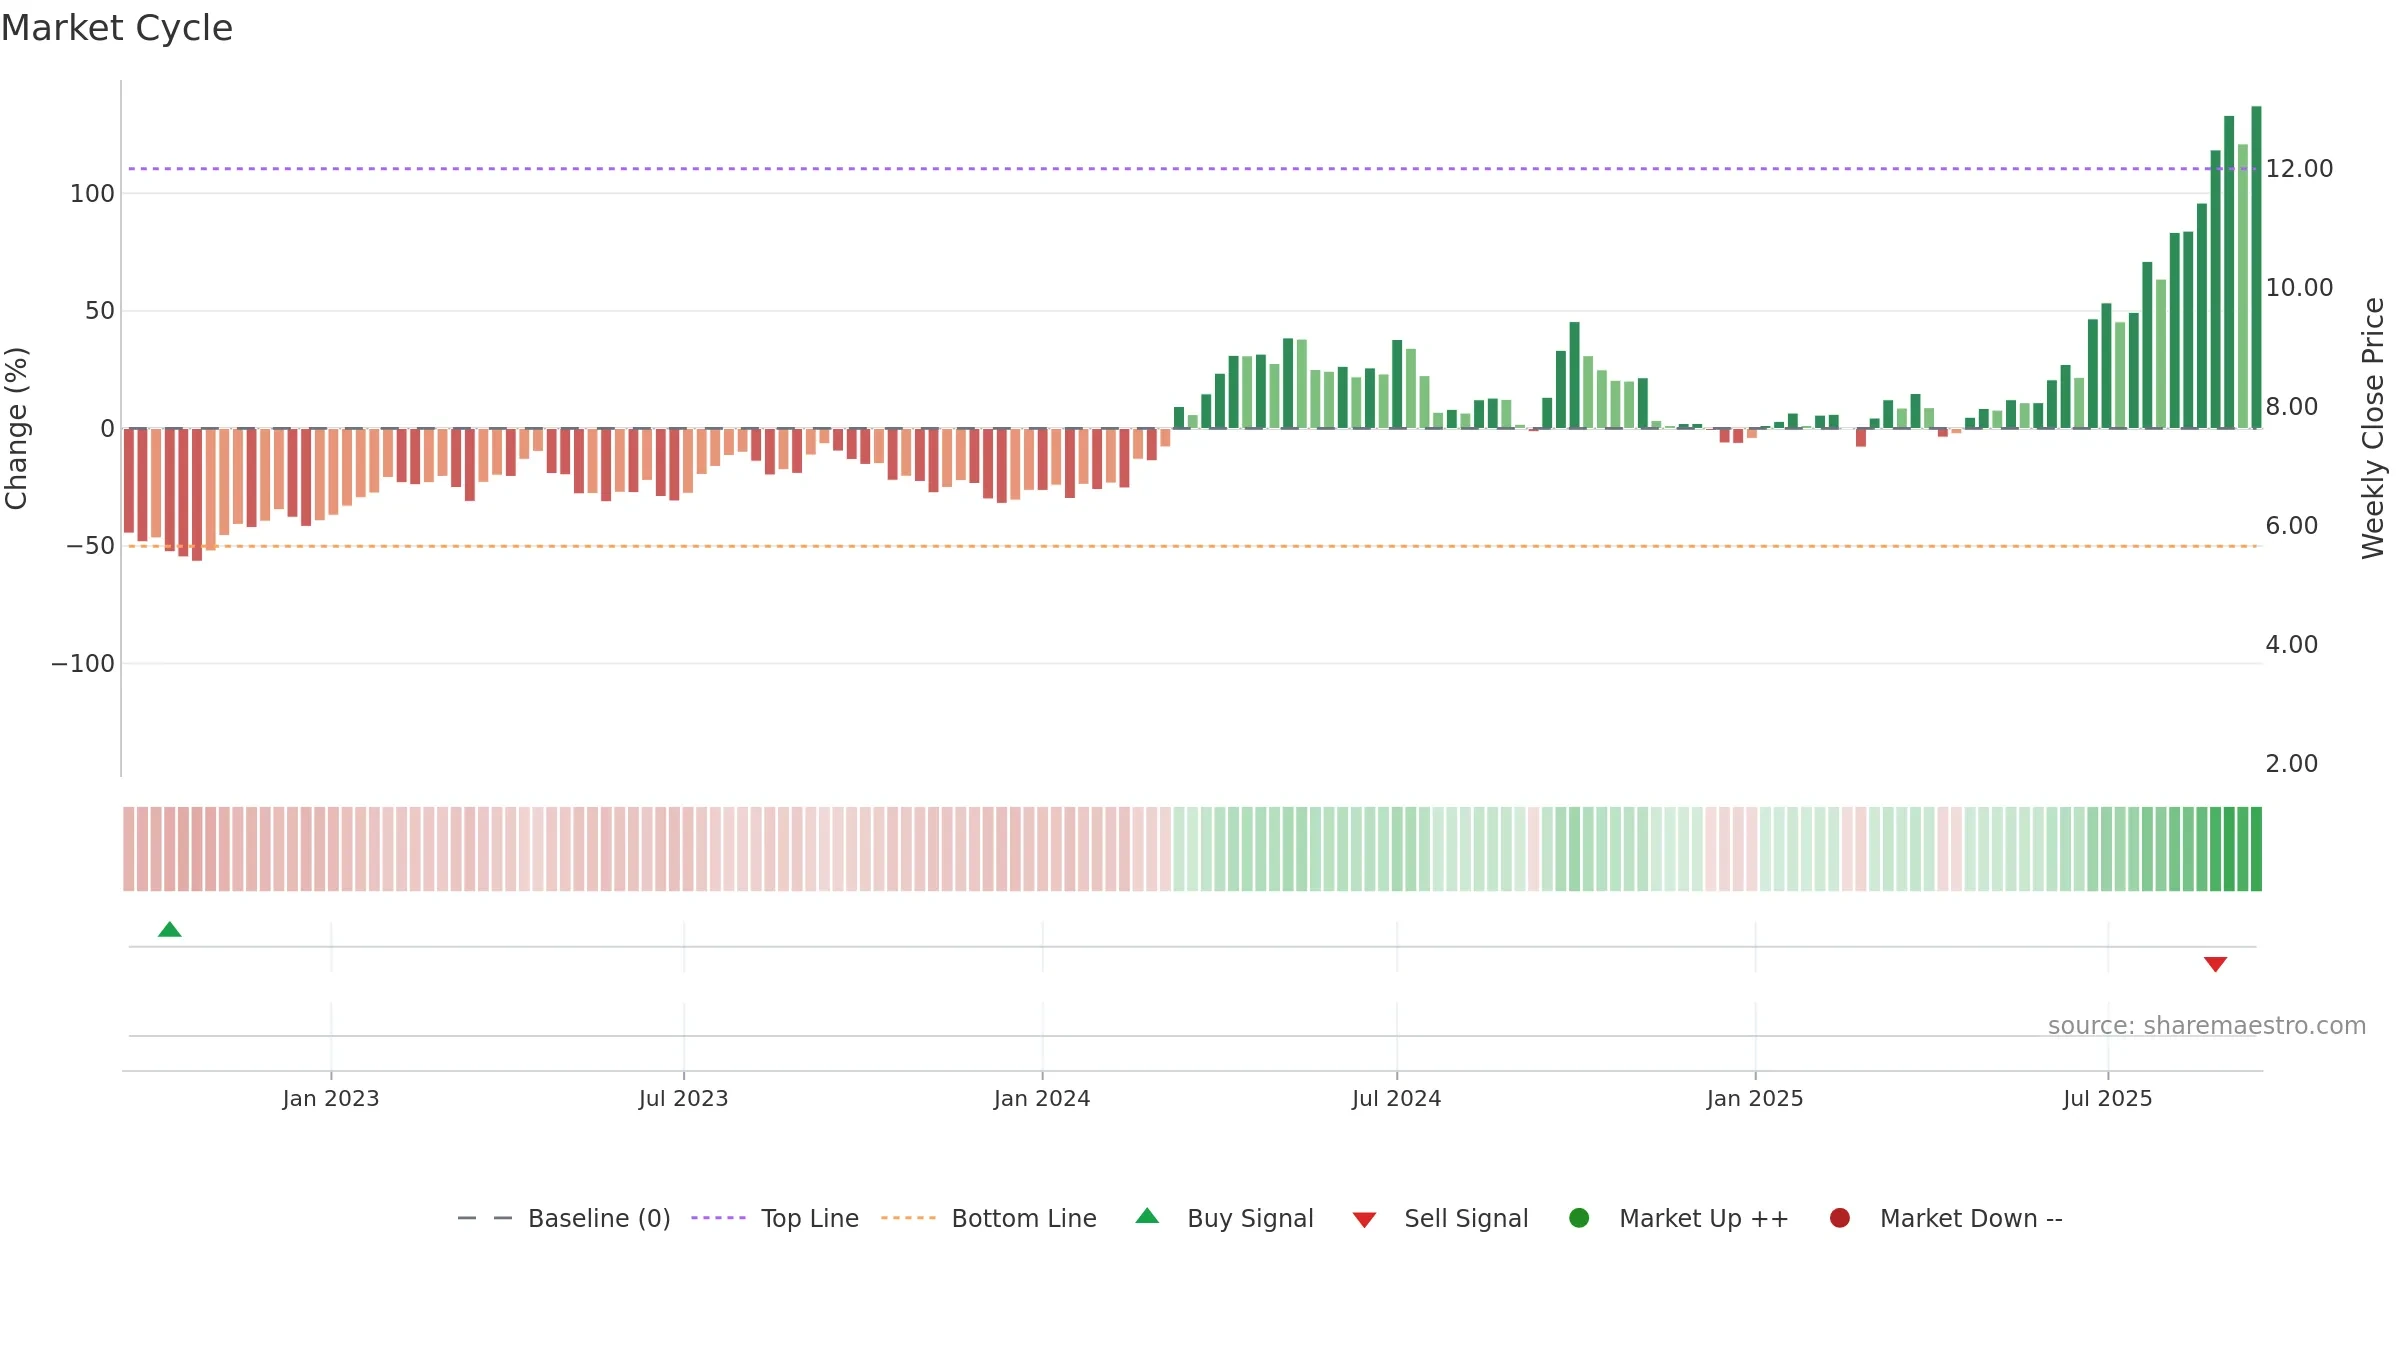This screenshot has width=2400, height=1350.
Task: Click the Jul 2024 axis label
Action: pyautogui.click(x=1397, y=1098)
